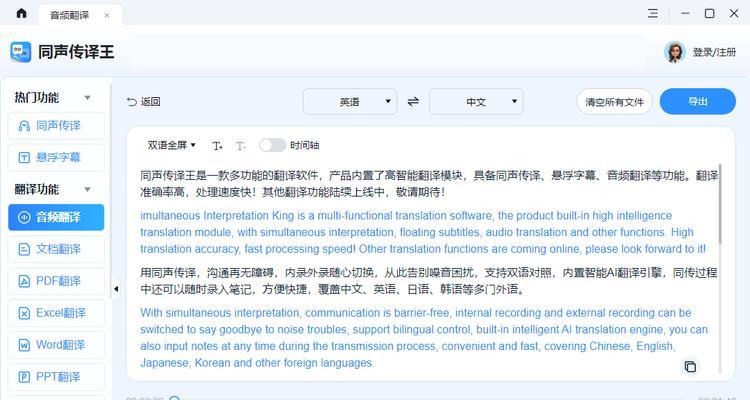
Task: Click 清空所有文件 button
Action: coord(614,101)
